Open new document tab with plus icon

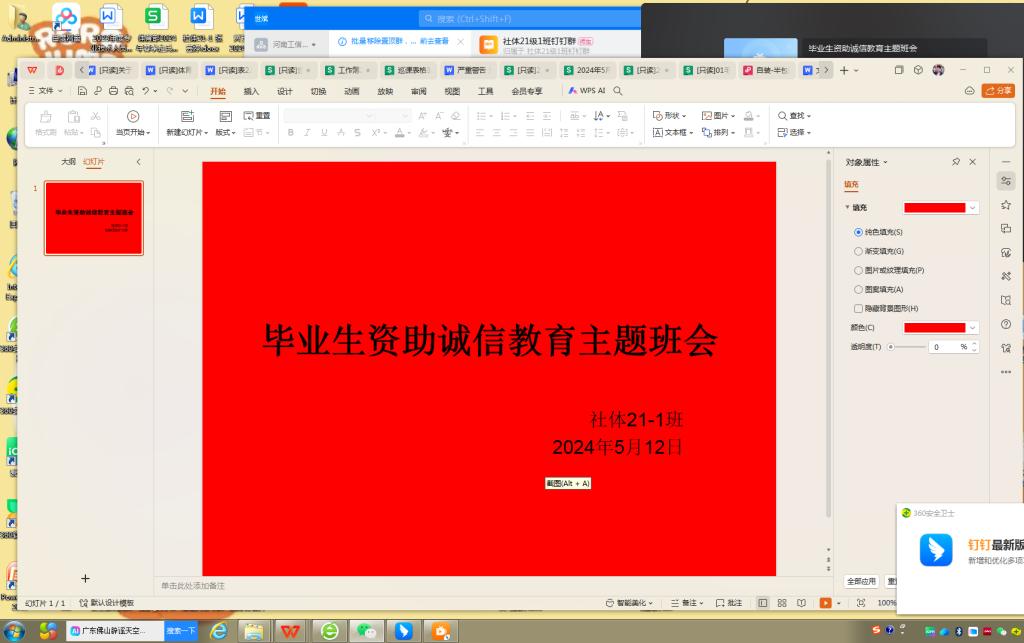coord(844,71)
